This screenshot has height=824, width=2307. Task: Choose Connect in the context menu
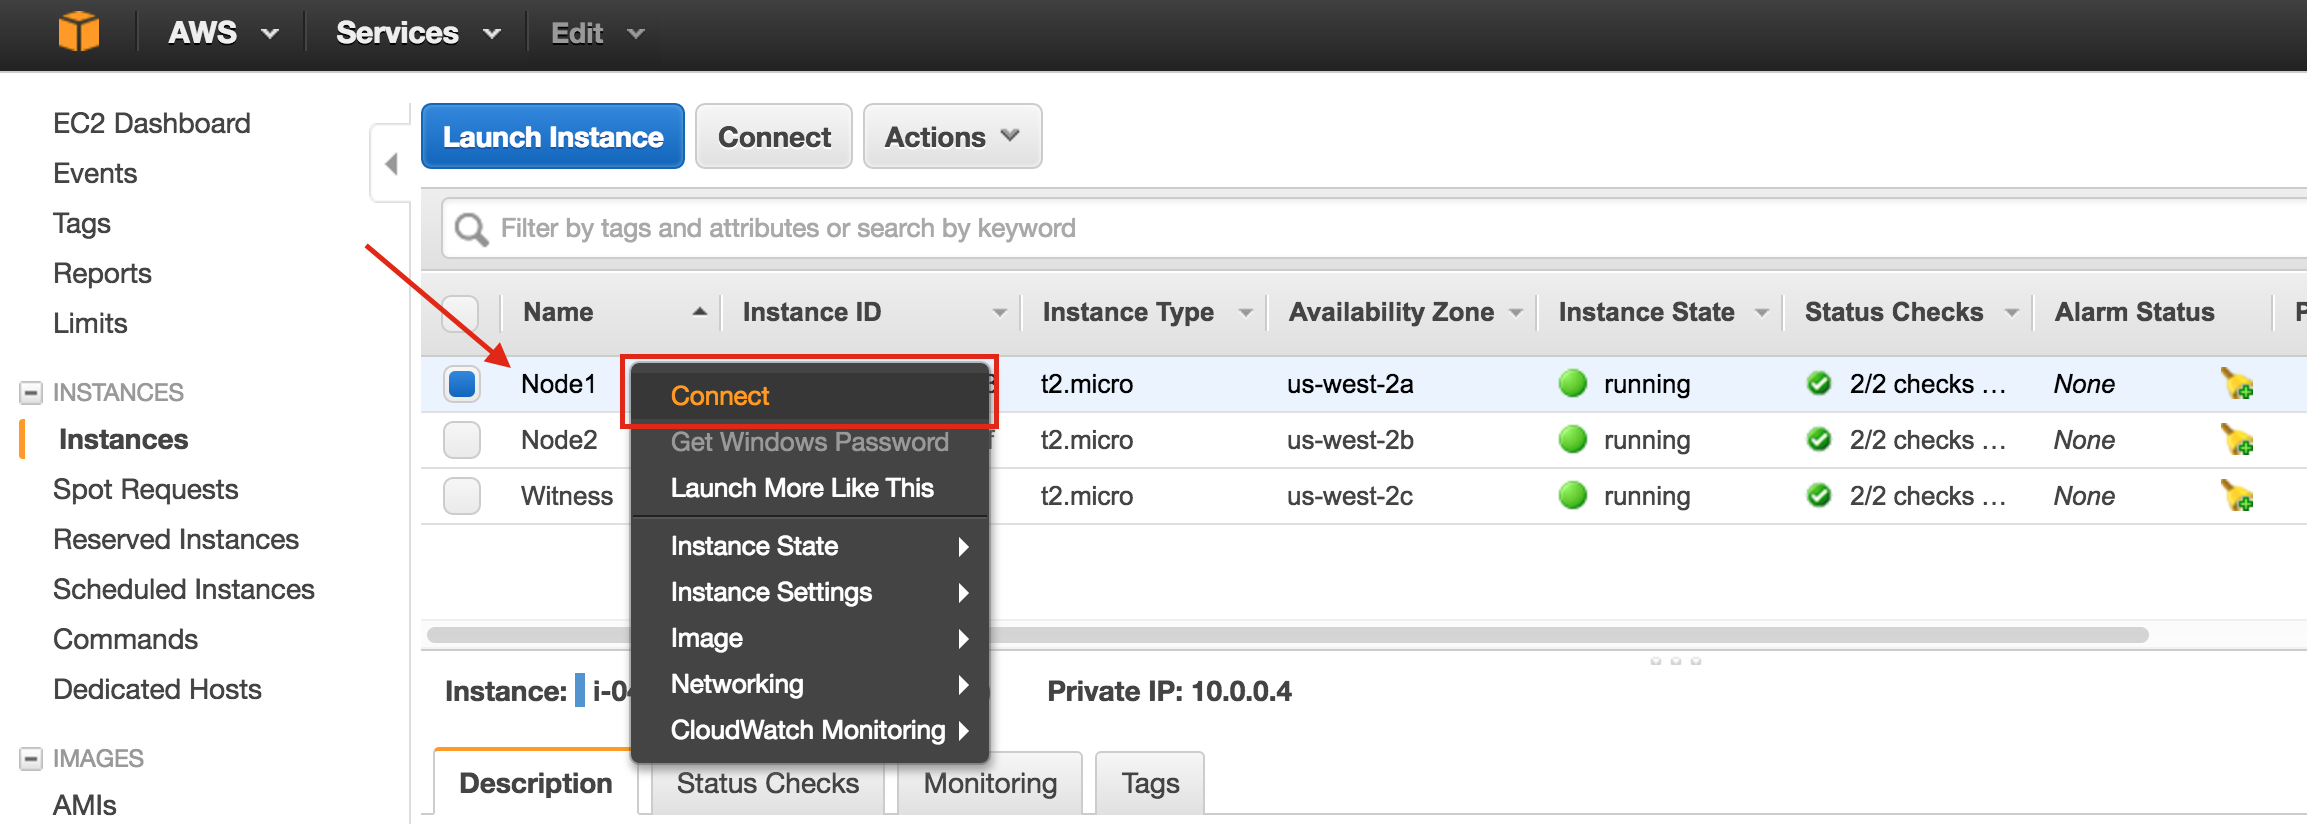[810, 396]
